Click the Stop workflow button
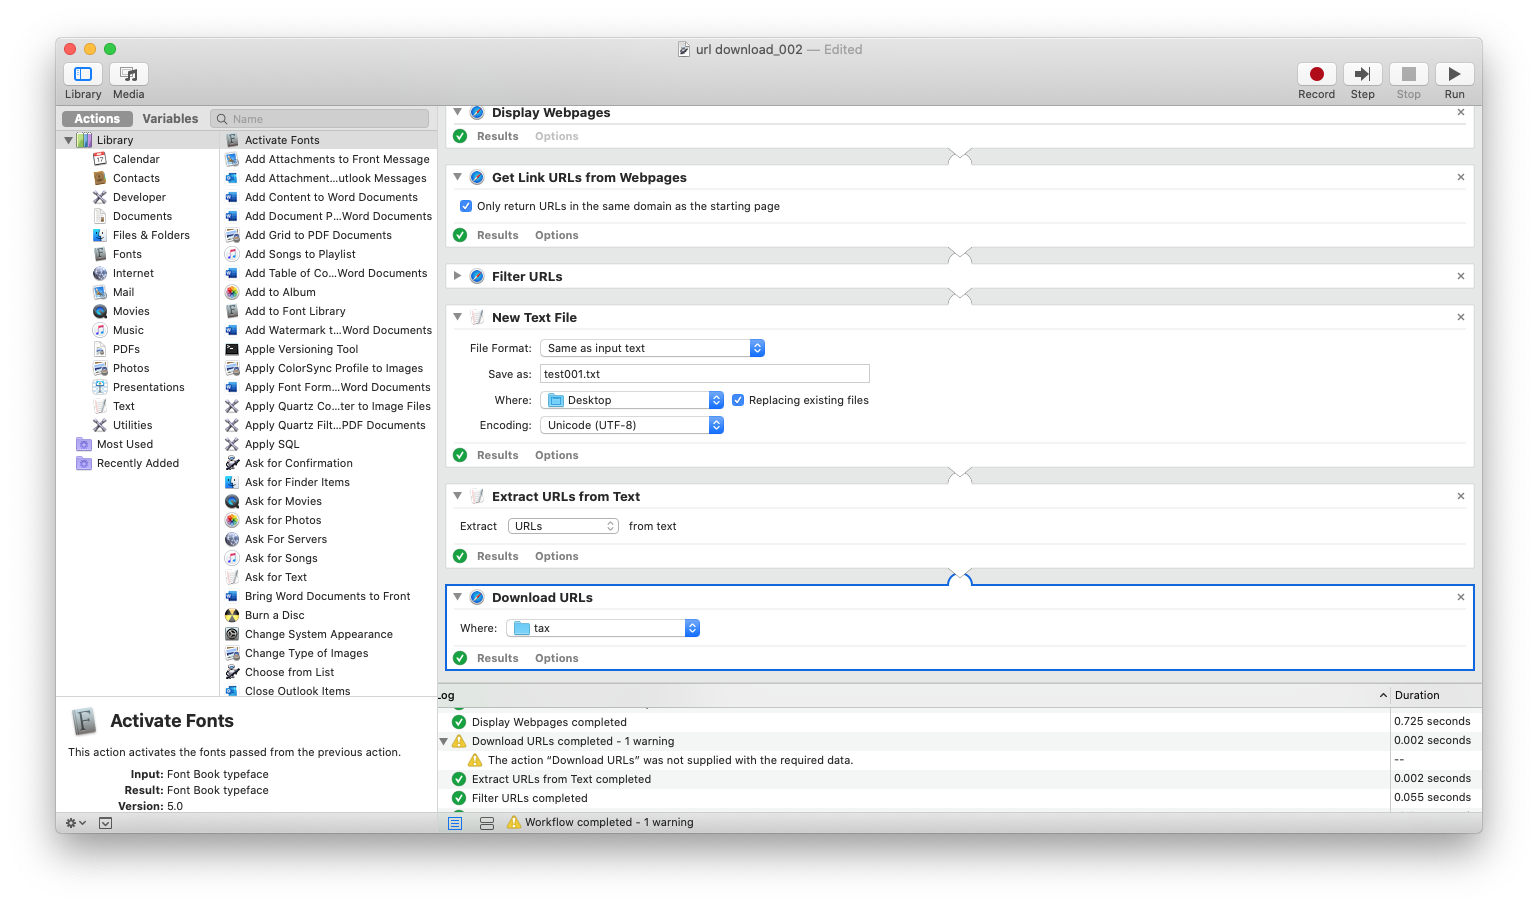1538x907 pixels. pyautogui.click(x=1408, y=74)
